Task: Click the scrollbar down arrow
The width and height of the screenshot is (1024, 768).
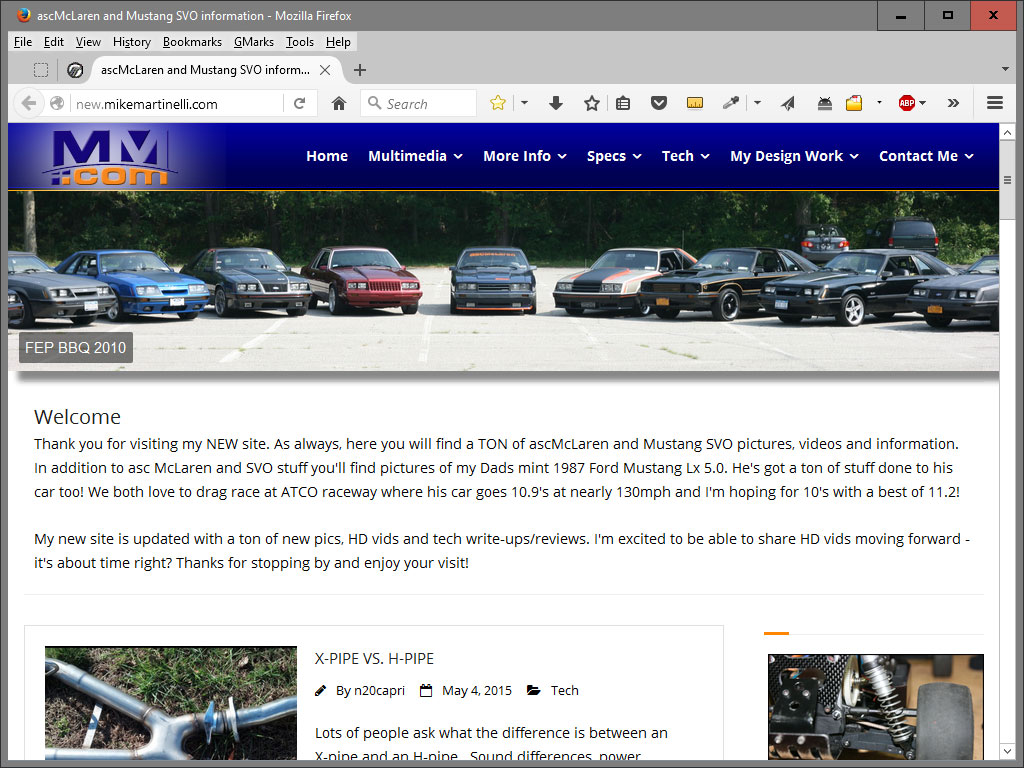Action: tap(1007, 752)
